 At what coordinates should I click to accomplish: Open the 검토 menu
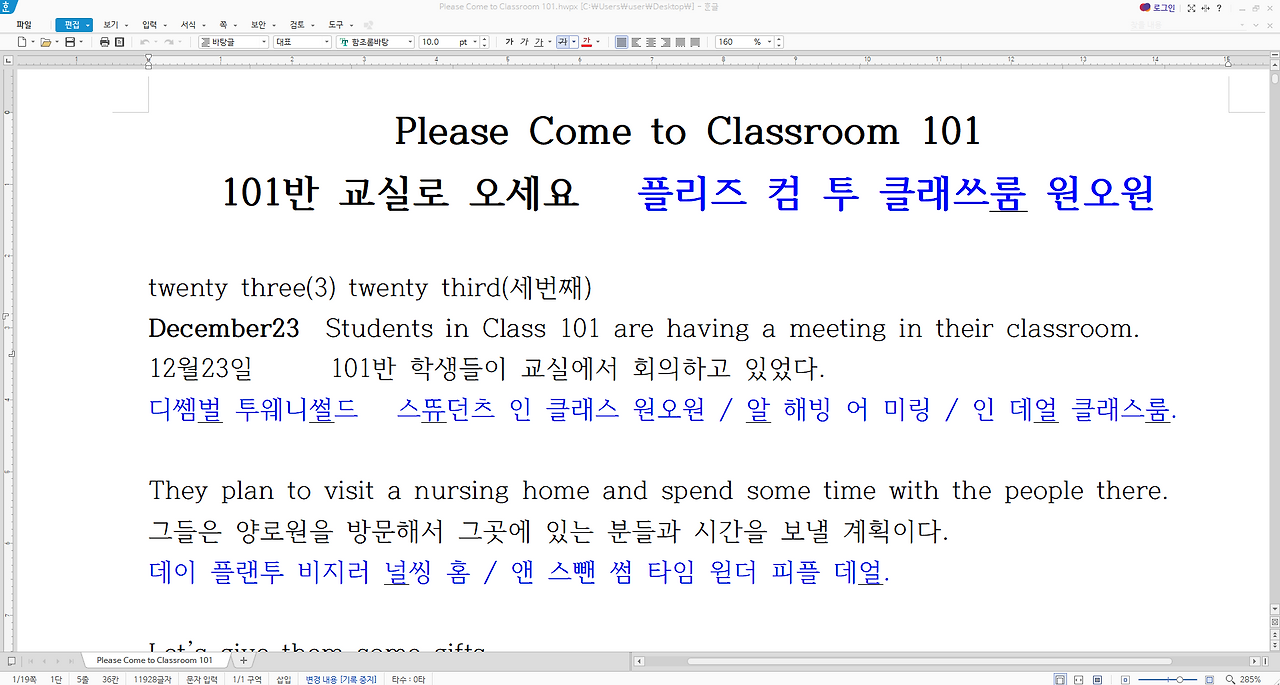[x=300, y=24]
